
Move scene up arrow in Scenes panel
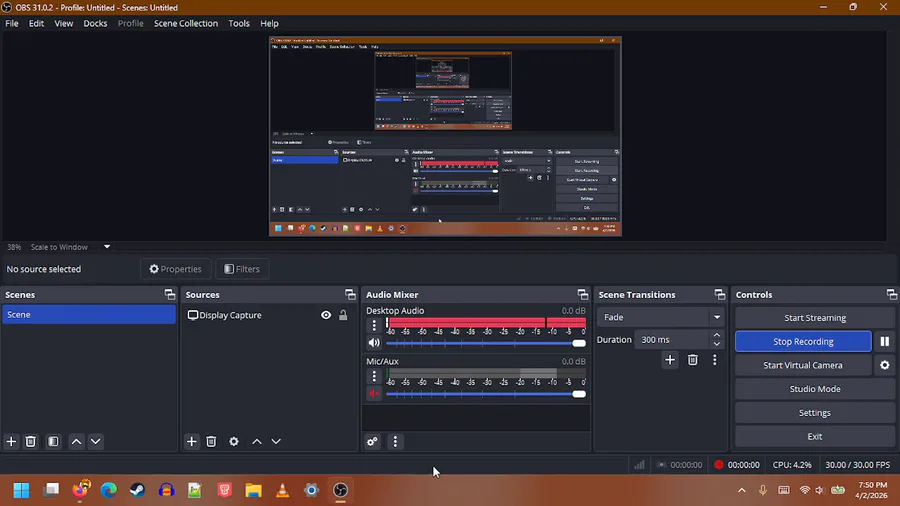(x=76, y=441)
